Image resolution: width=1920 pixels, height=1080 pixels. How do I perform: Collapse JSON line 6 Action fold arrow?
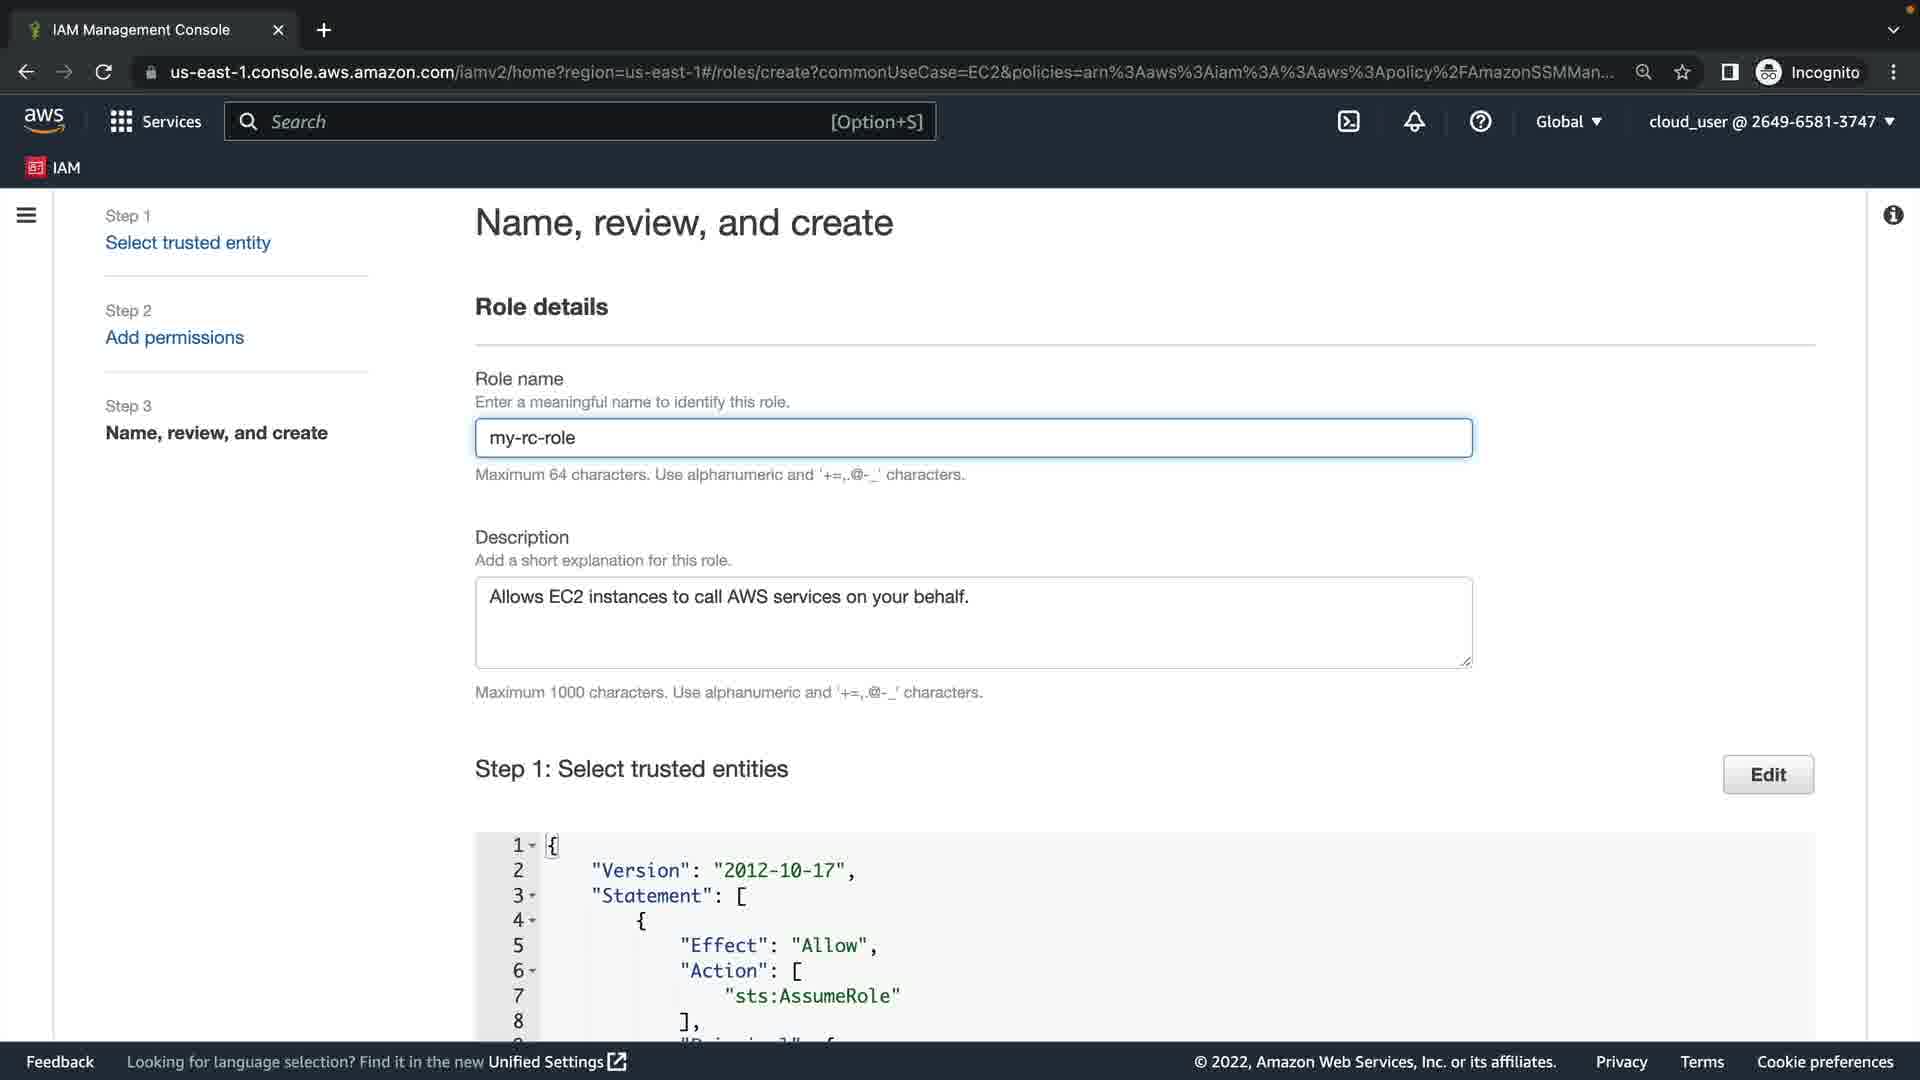point(532,971)
